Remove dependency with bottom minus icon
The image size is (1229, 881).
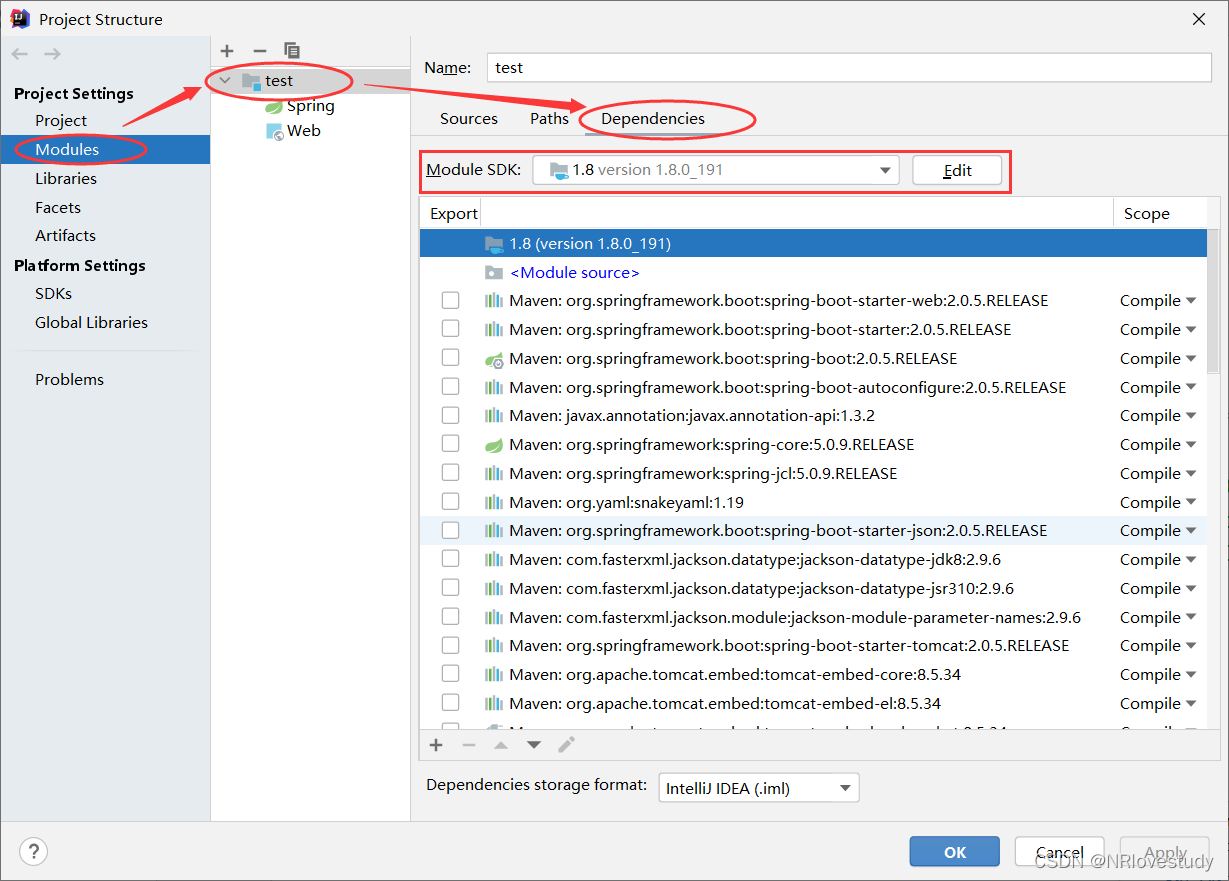pyautogui.click(x=468, y=745)
